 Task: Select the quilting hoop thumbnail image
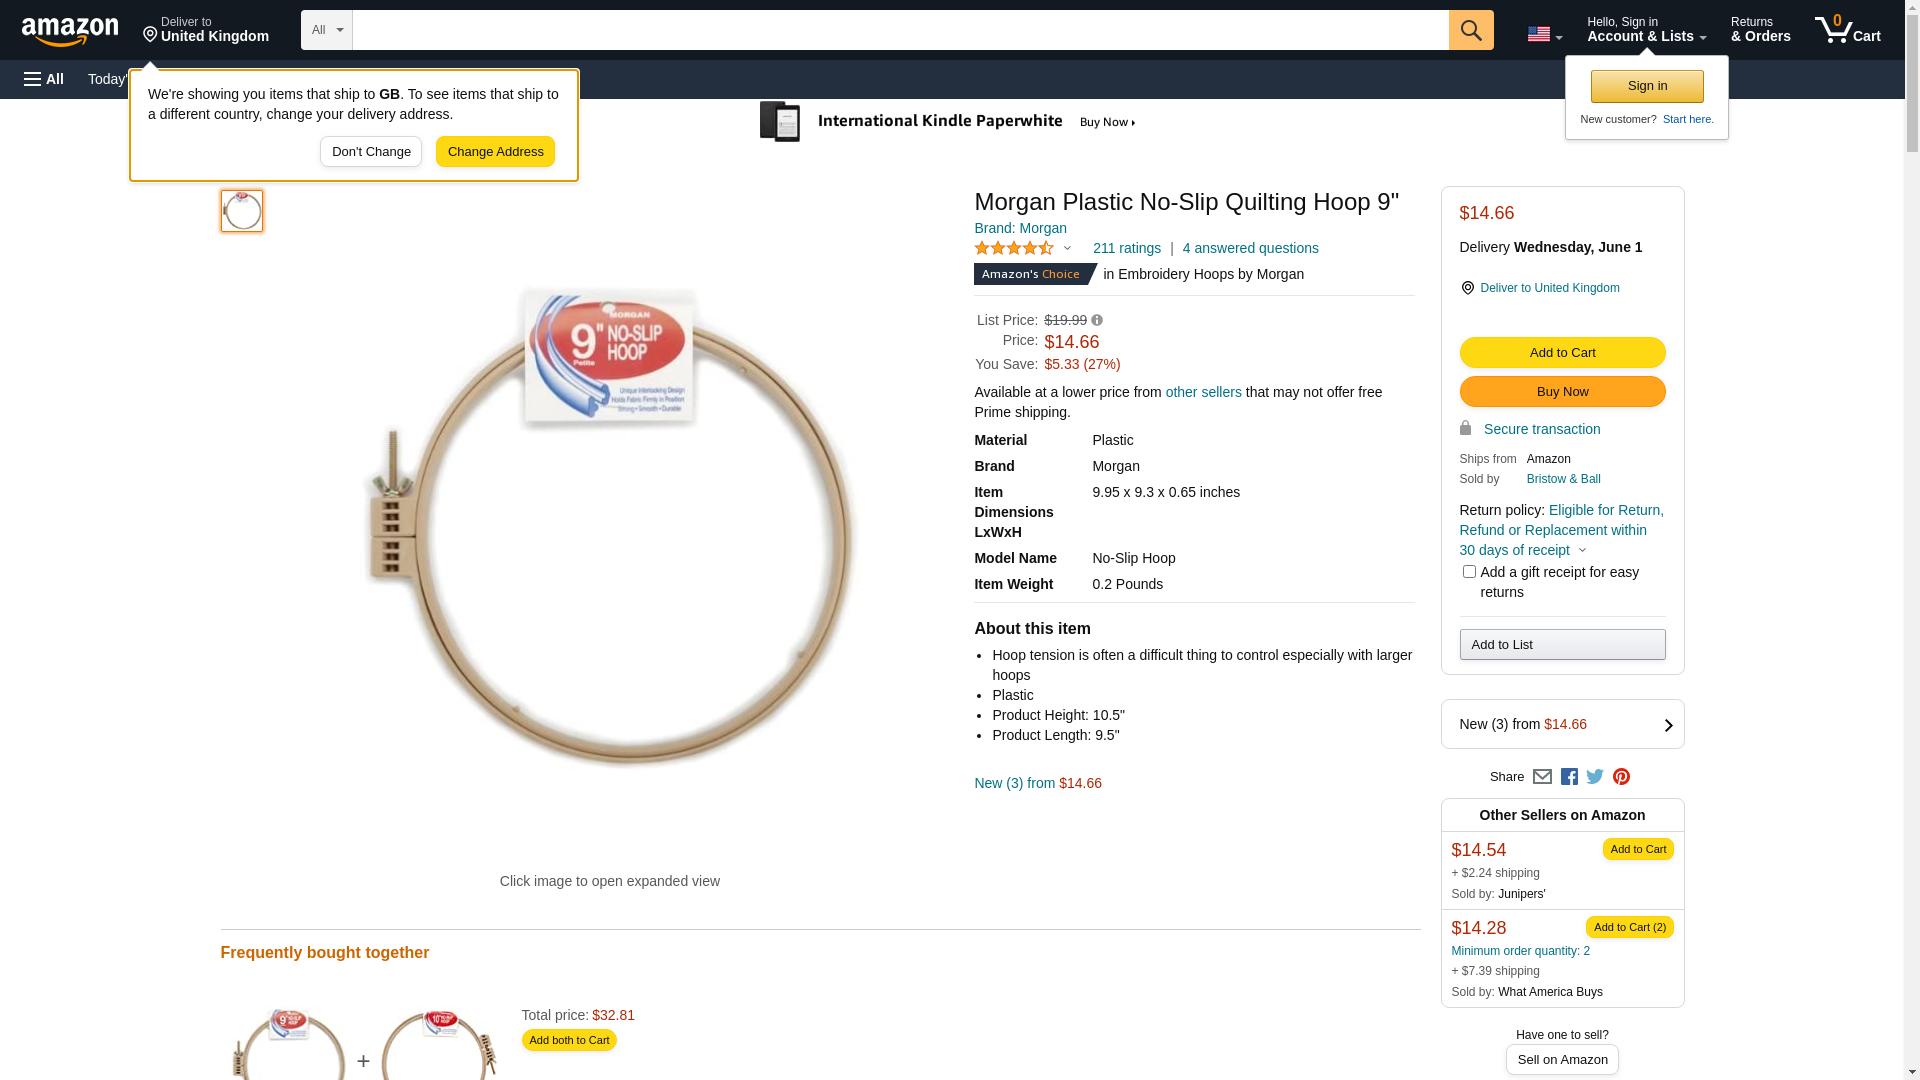(x=242, y=211)
